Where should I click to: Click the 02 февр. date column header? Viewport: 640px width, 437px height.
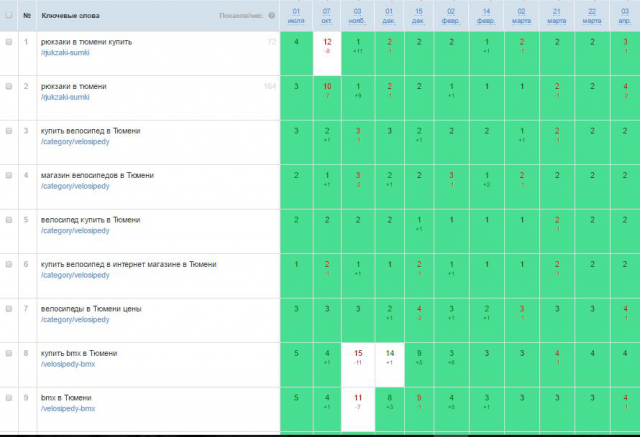pyautogui.click(x=451, y=16)
